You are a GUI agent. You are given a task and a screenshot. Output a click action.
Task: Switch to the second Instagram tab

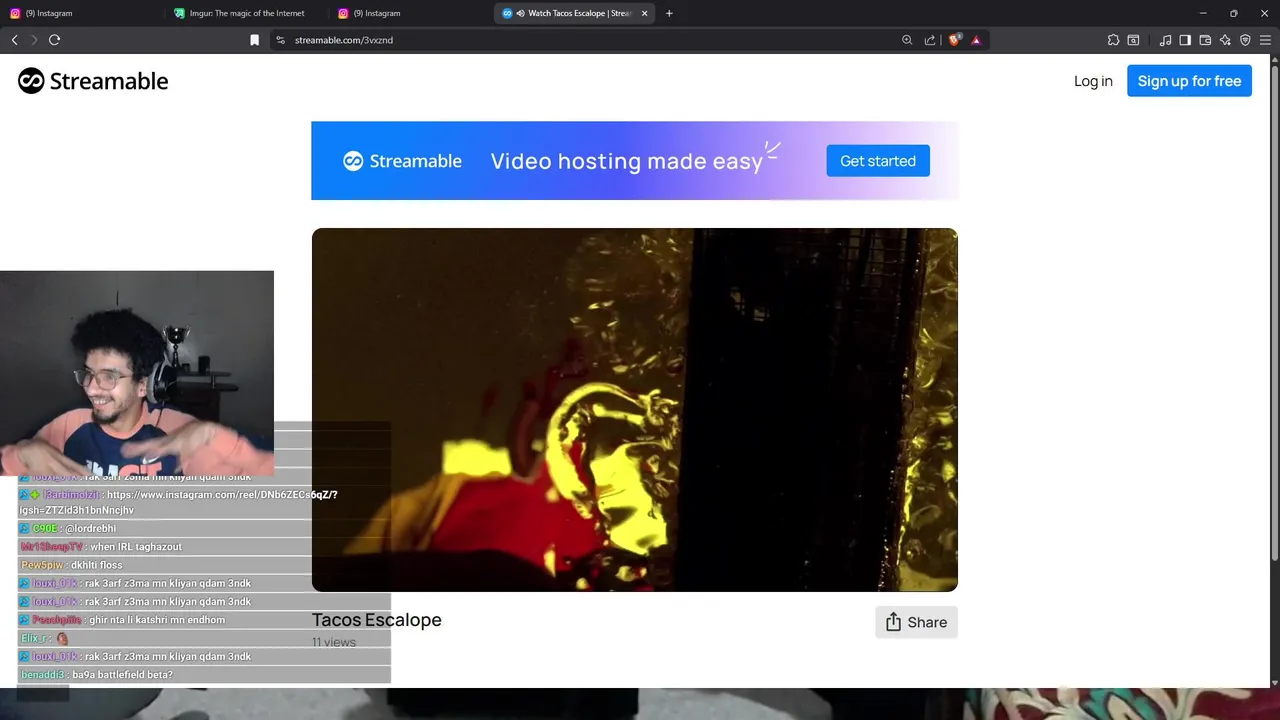pos(410,13)
